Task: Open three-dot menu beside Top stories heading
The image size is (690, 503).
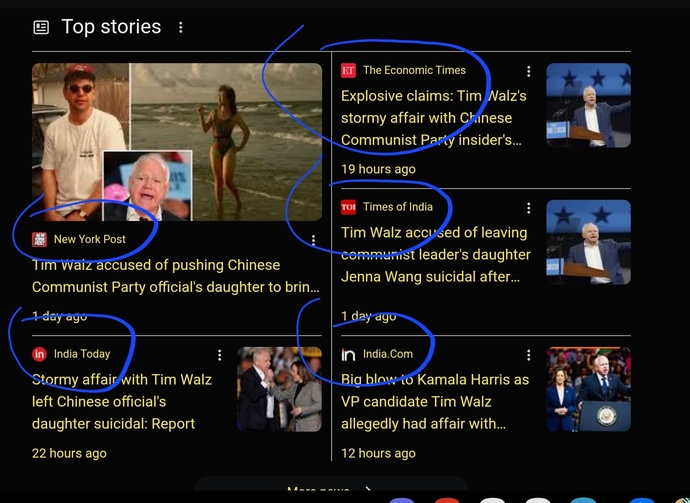Action: pos(181,27)
